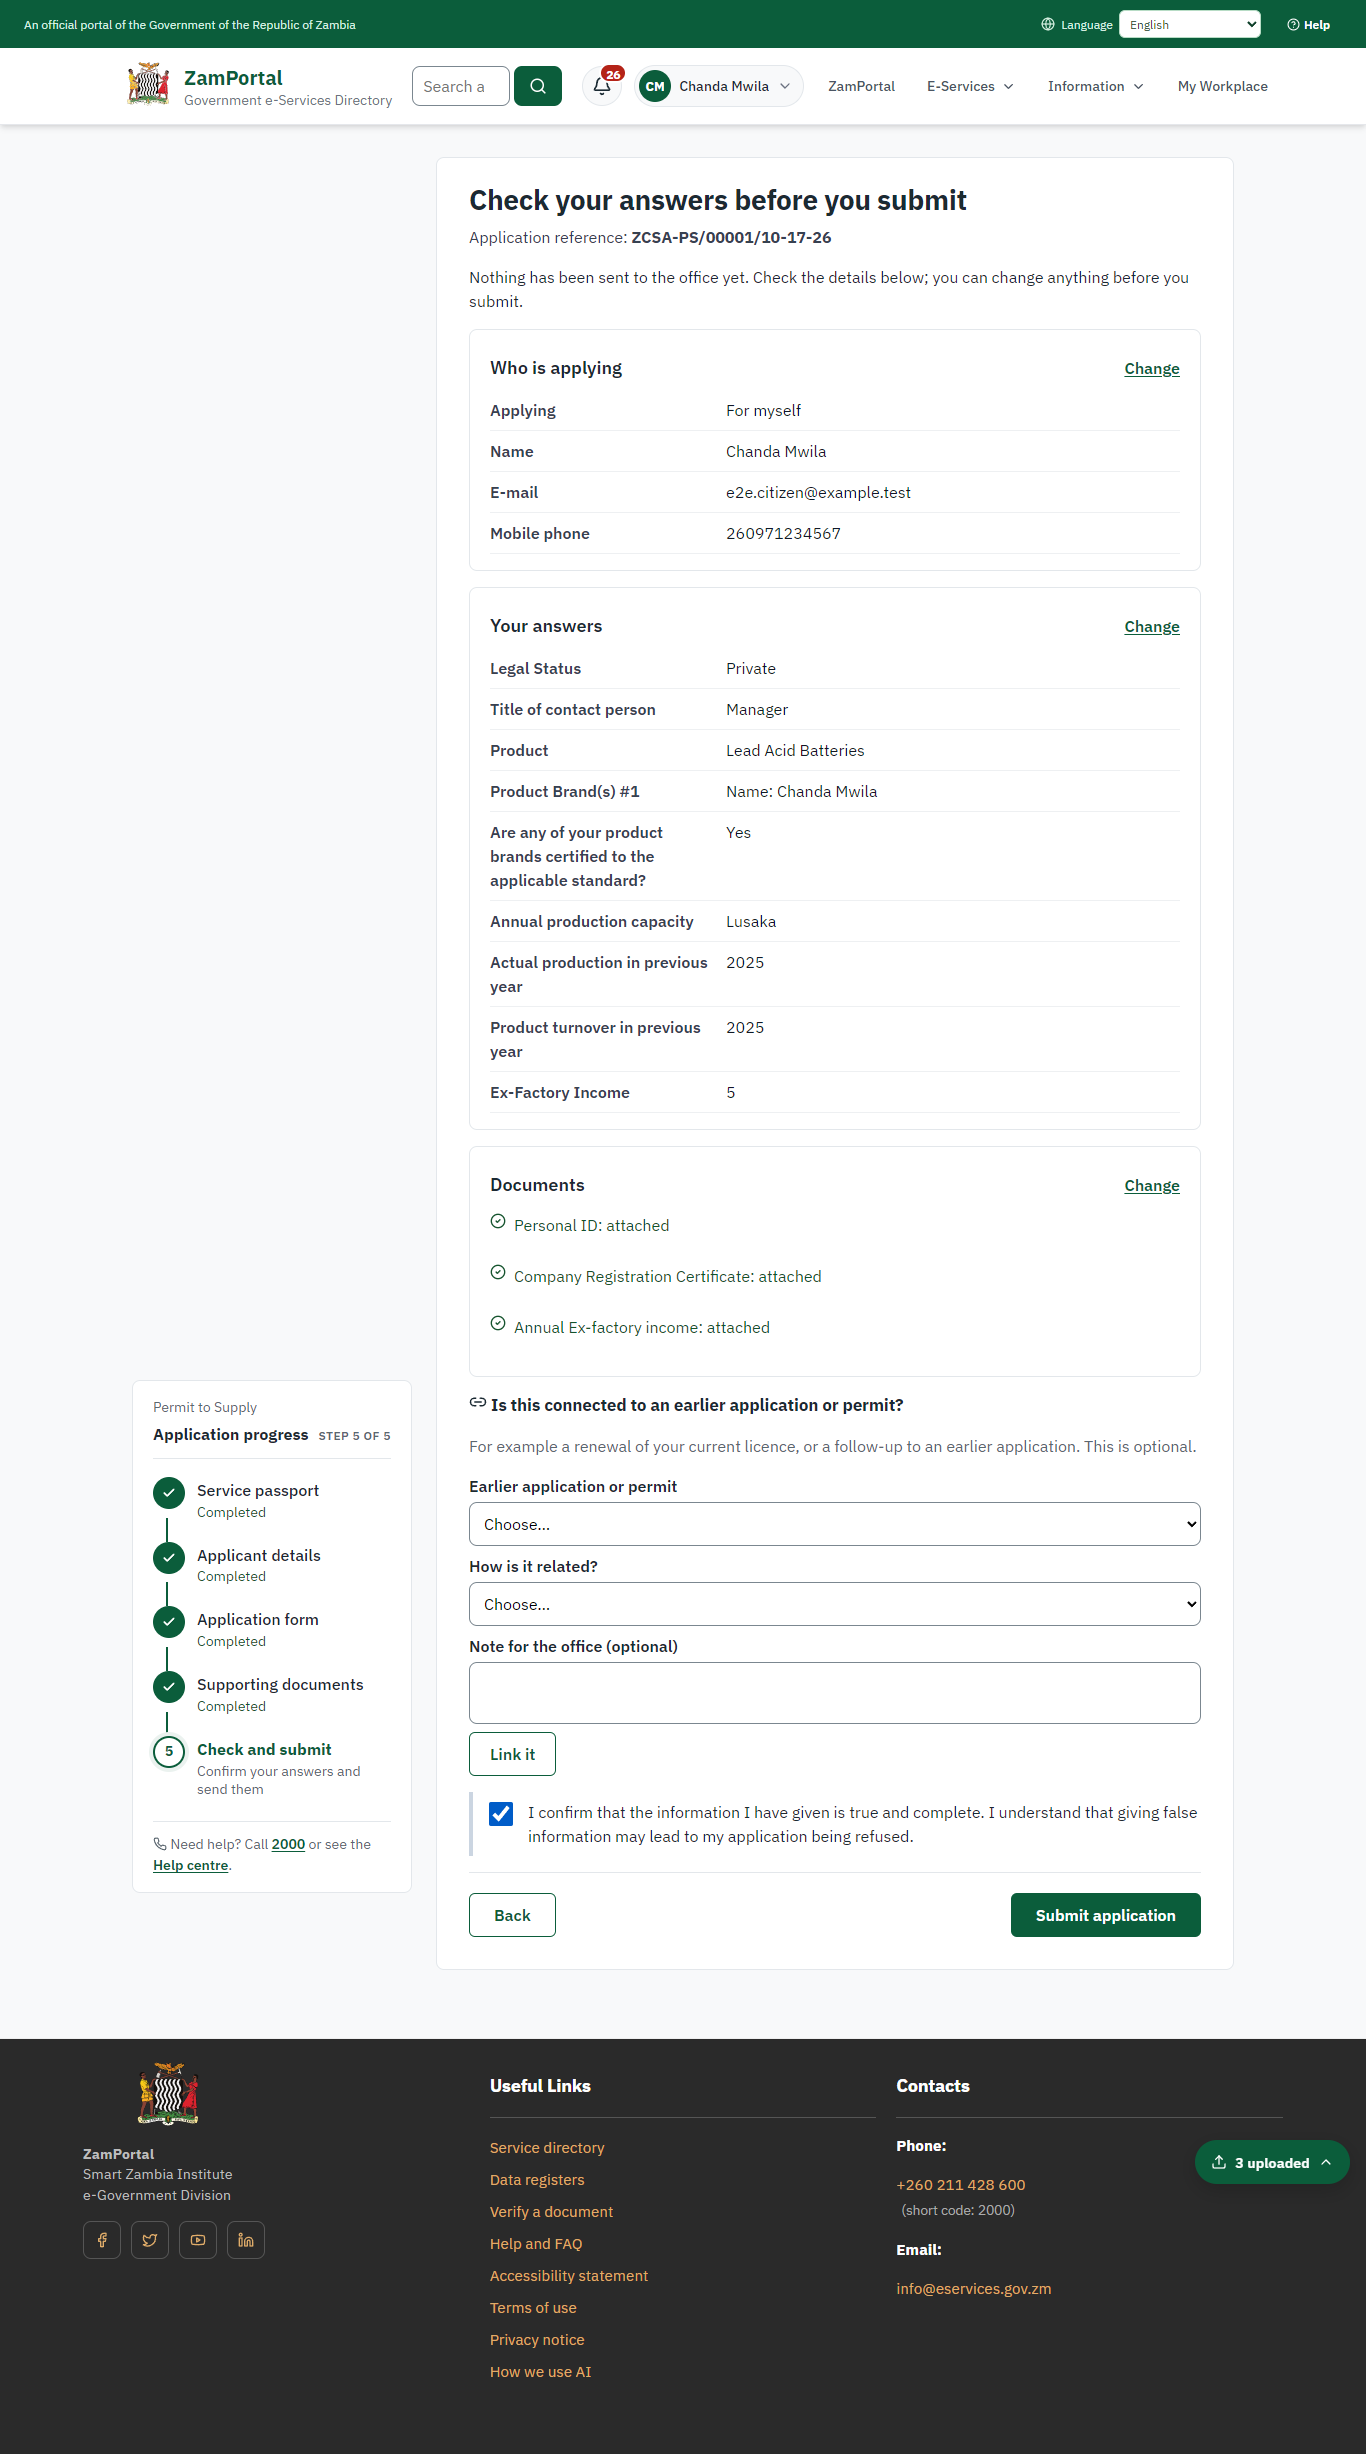
Task: Click info@eservices.gov.zm email link
Action: (x=974, y=2289)
